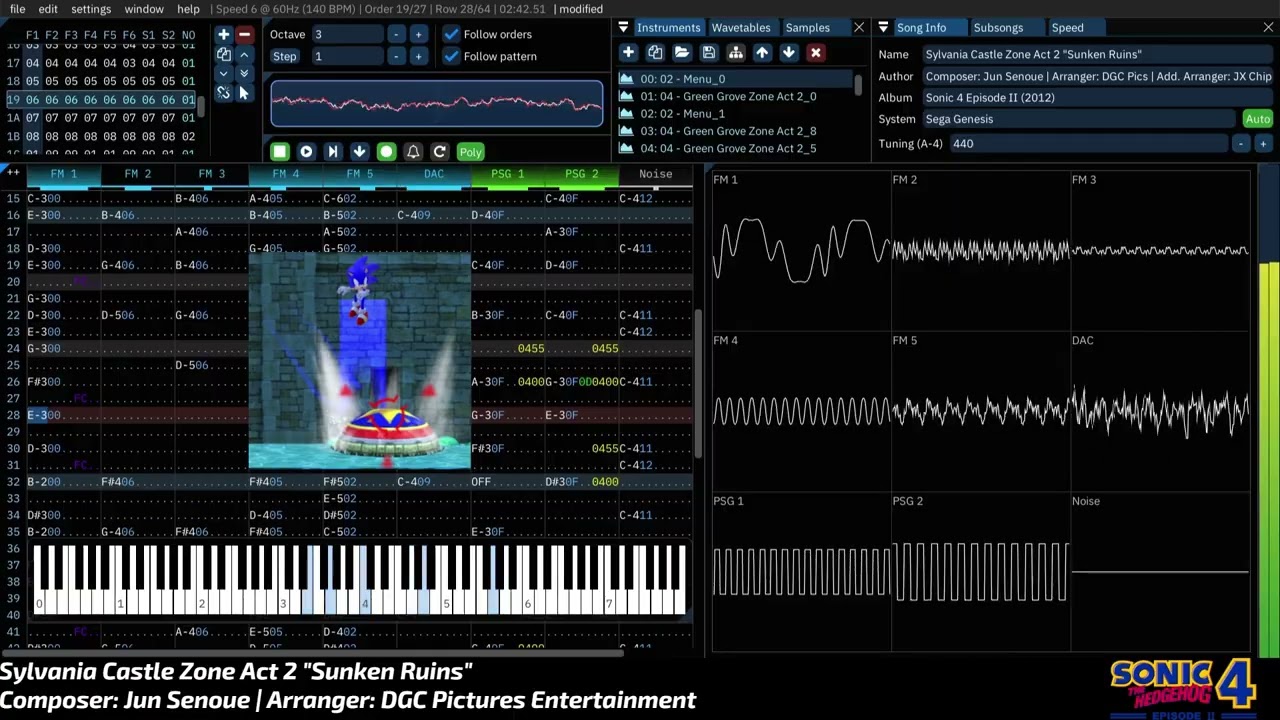Click the Tuning value field showing 440

tap(1088, 144)
